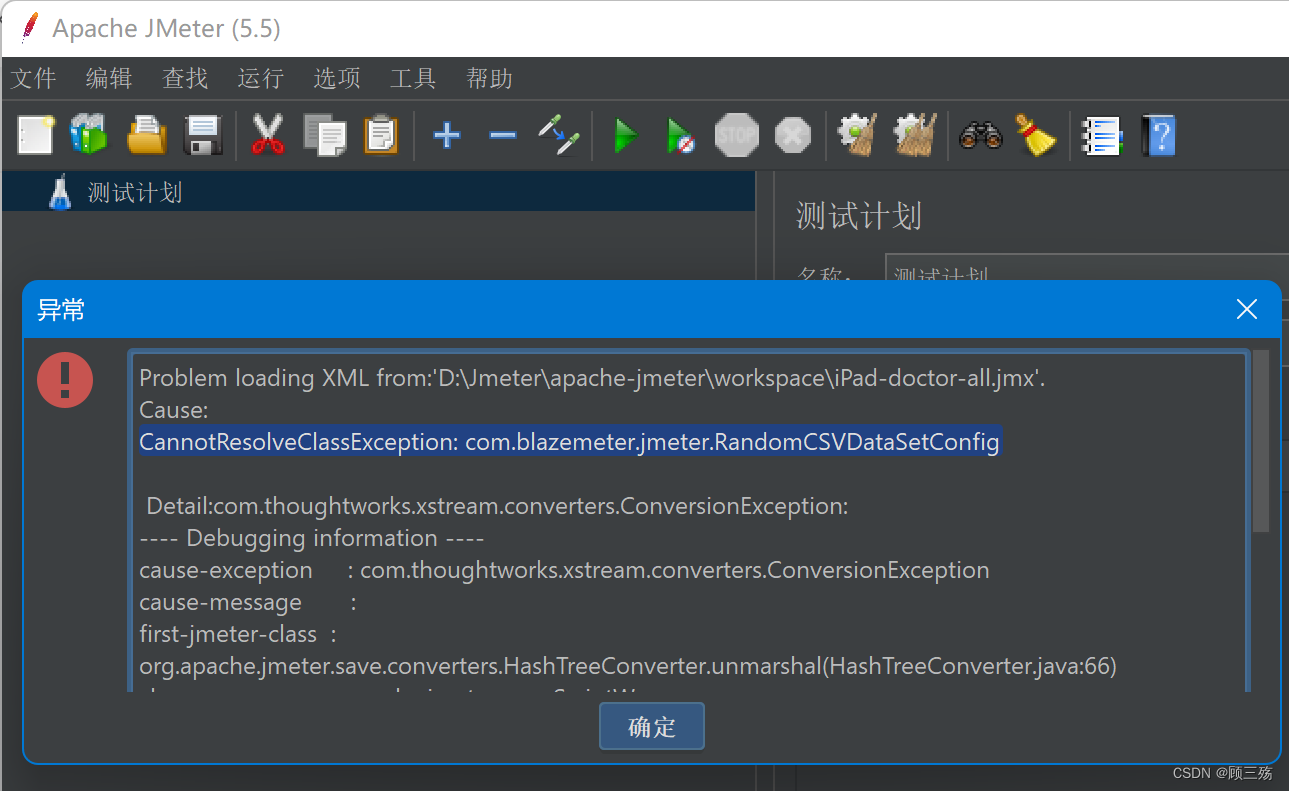This screenshot has width=1289, height=791.
Task: Open the 编辑 menu
Action: point(109,78)
